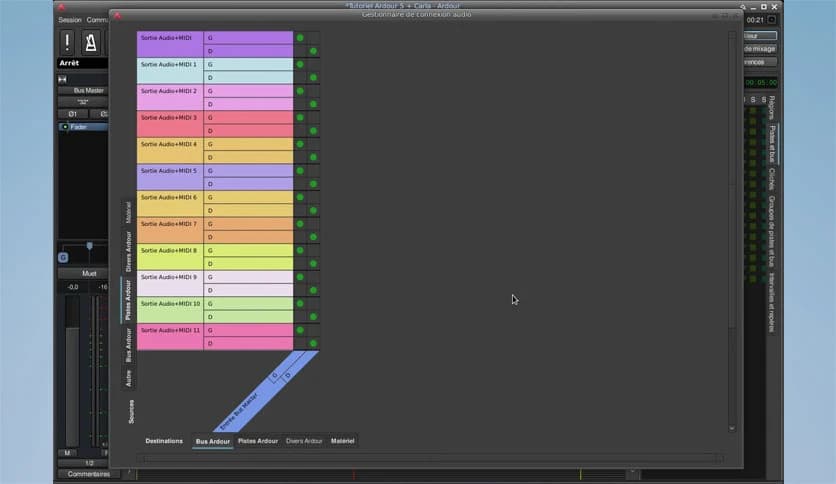The height and width of the screenshot is (484, 836).
Task: Click the M meter point button on strip
Action: [67, 453]
